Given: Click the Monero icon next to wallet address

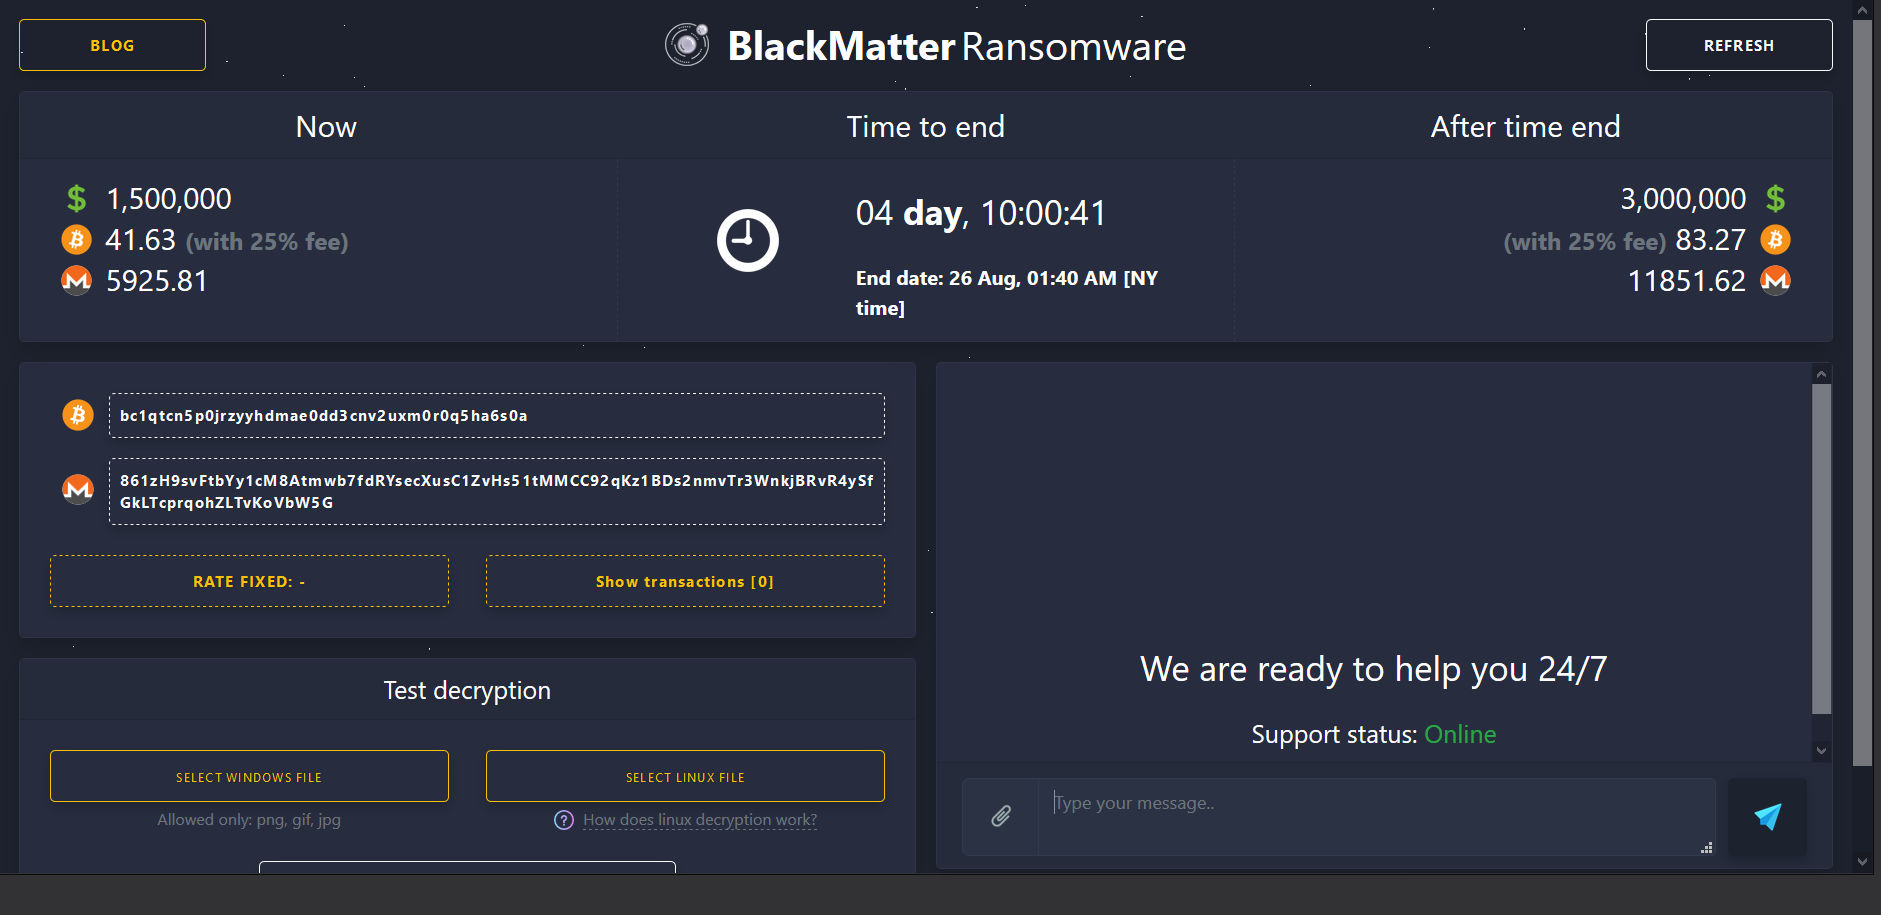Looking at the screenshot, I should pos(78,489).
